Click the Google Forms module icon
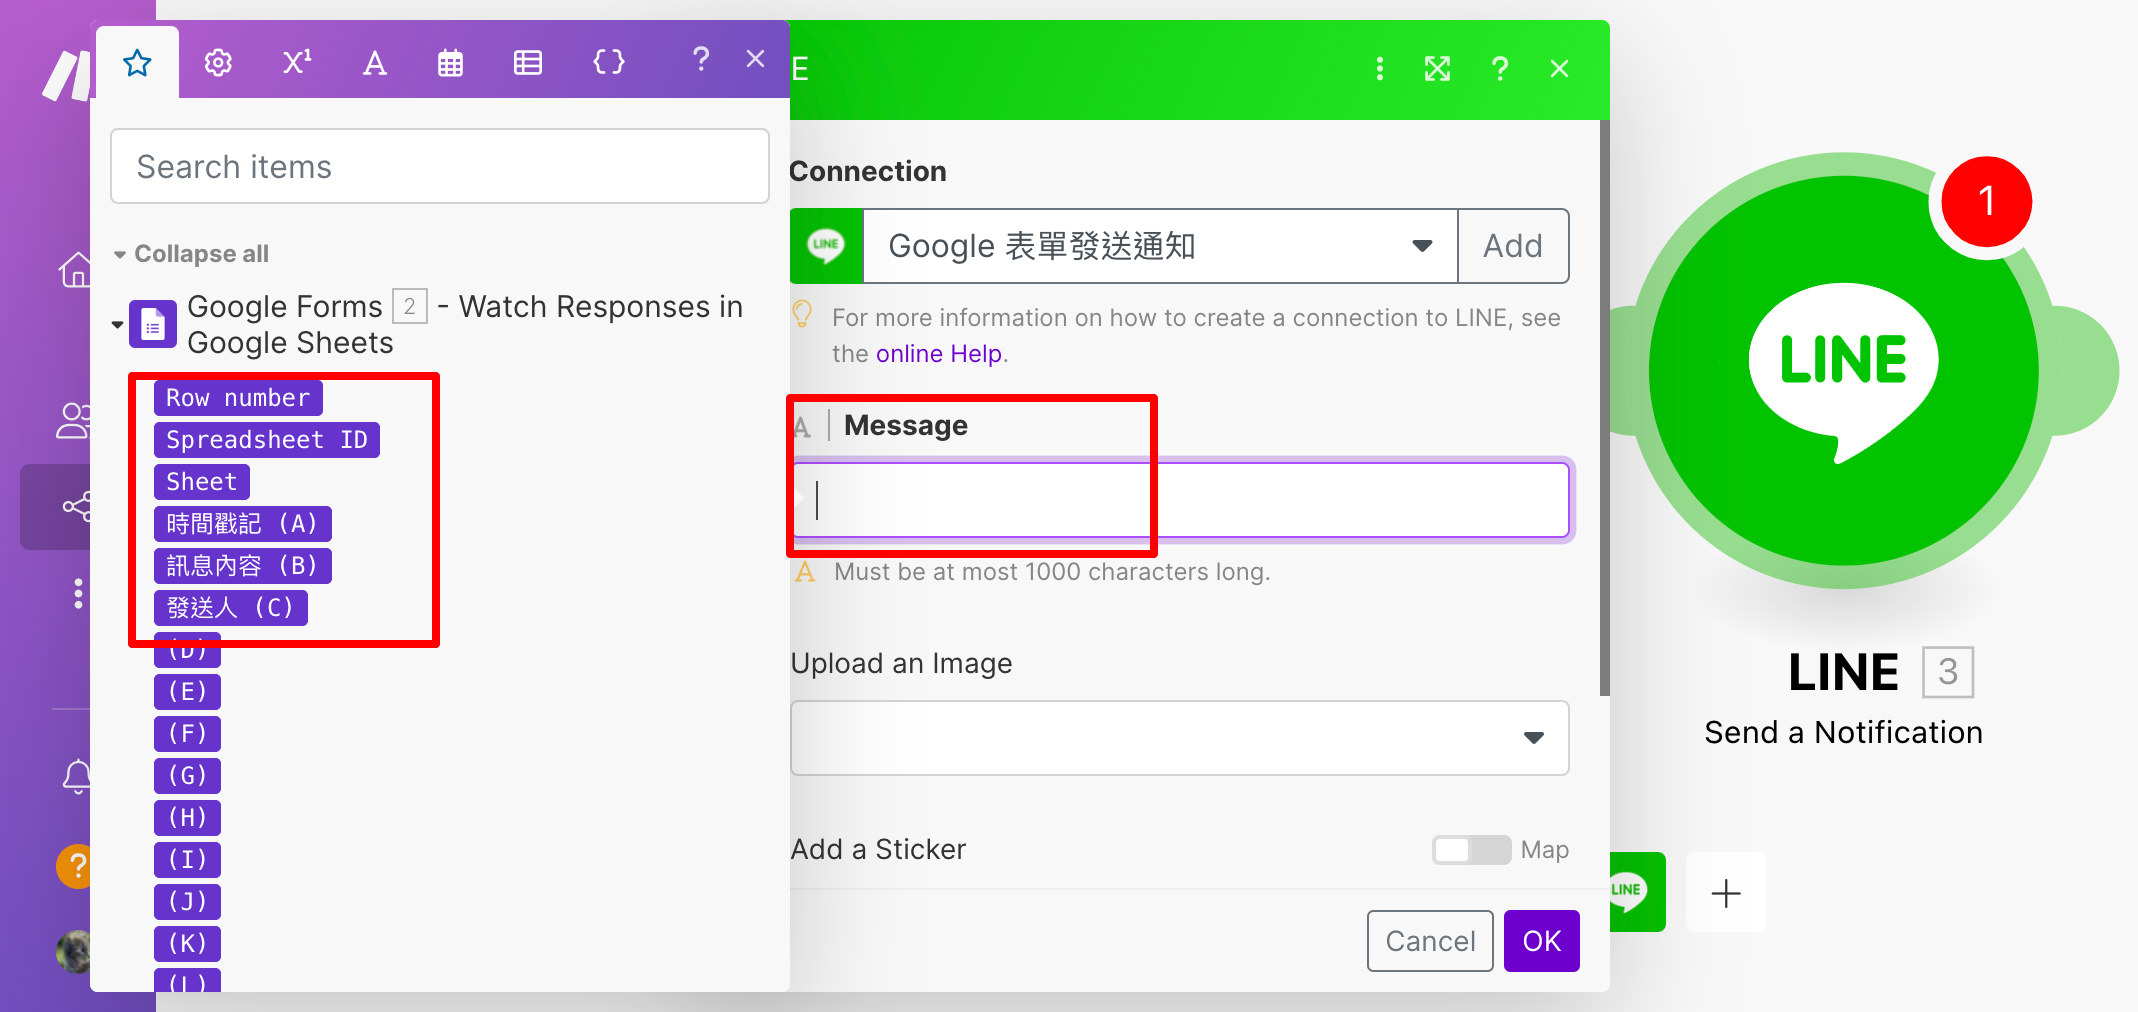 153,325
